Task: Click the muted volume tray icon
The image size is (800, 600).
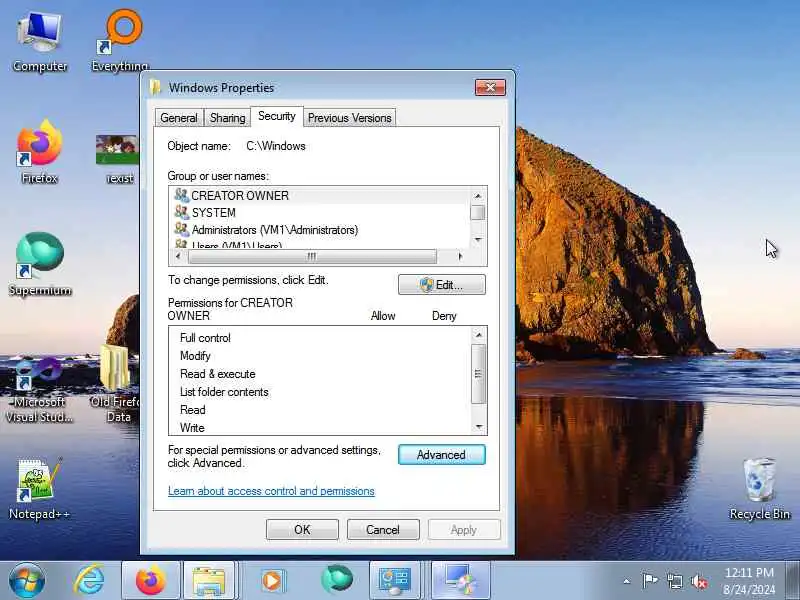Action: [699, 581]
